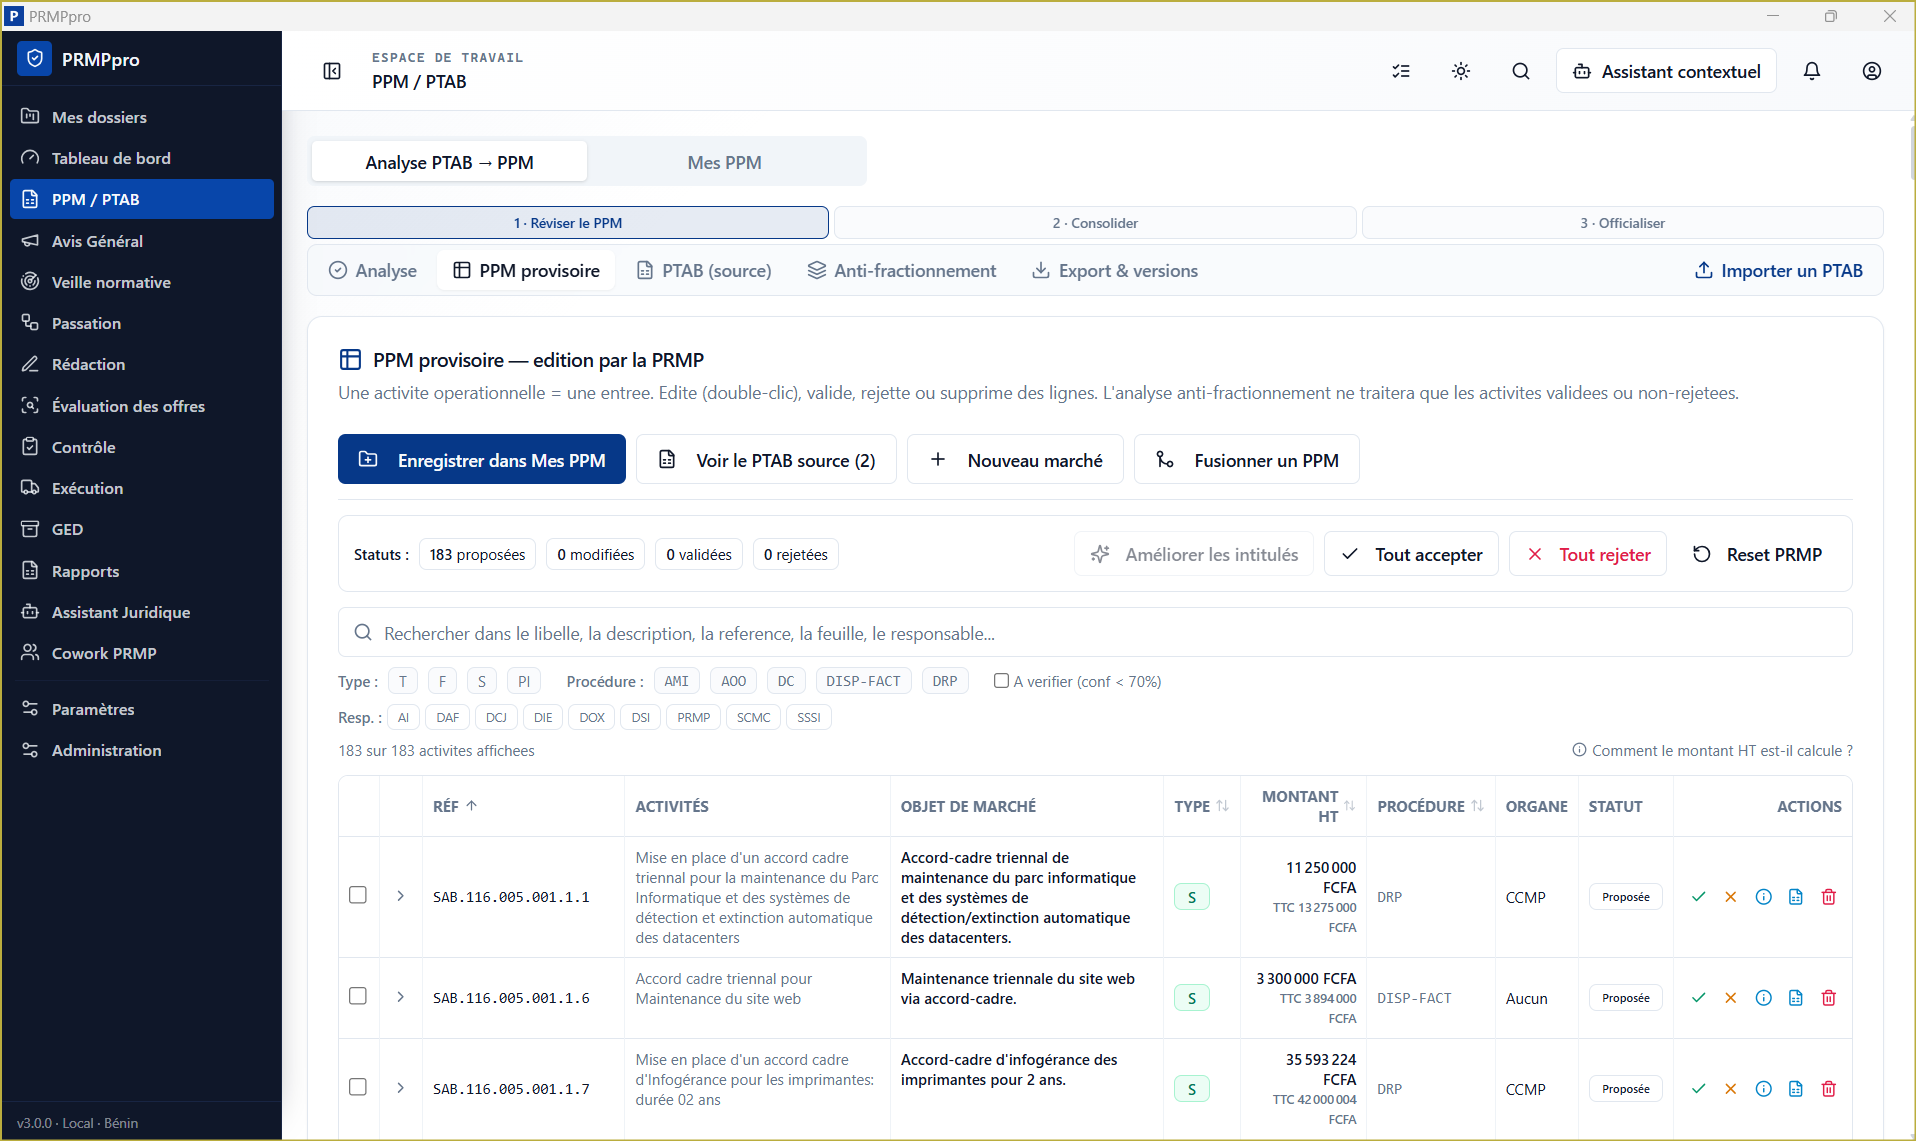
Task: Click Fusionner un PPM button
Action: coord(1246,460)
